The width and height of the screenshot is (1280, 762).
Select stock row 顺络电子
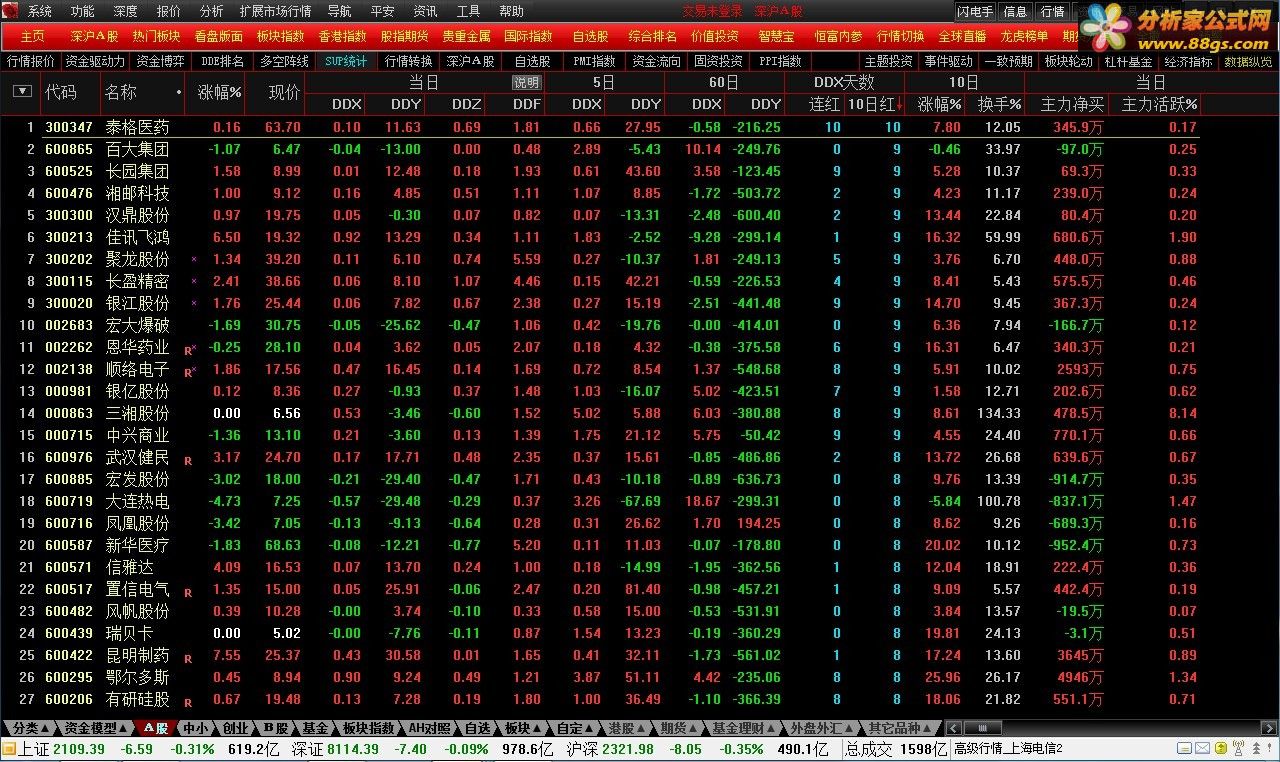(600, 369)
